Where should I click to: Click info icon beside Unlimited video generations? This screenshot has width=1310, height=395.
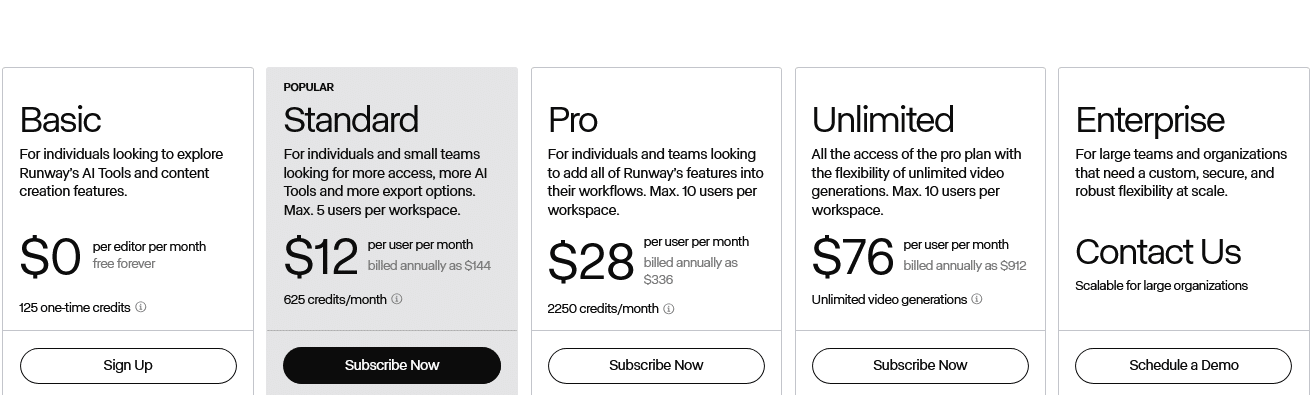click(x=977, y=299)
